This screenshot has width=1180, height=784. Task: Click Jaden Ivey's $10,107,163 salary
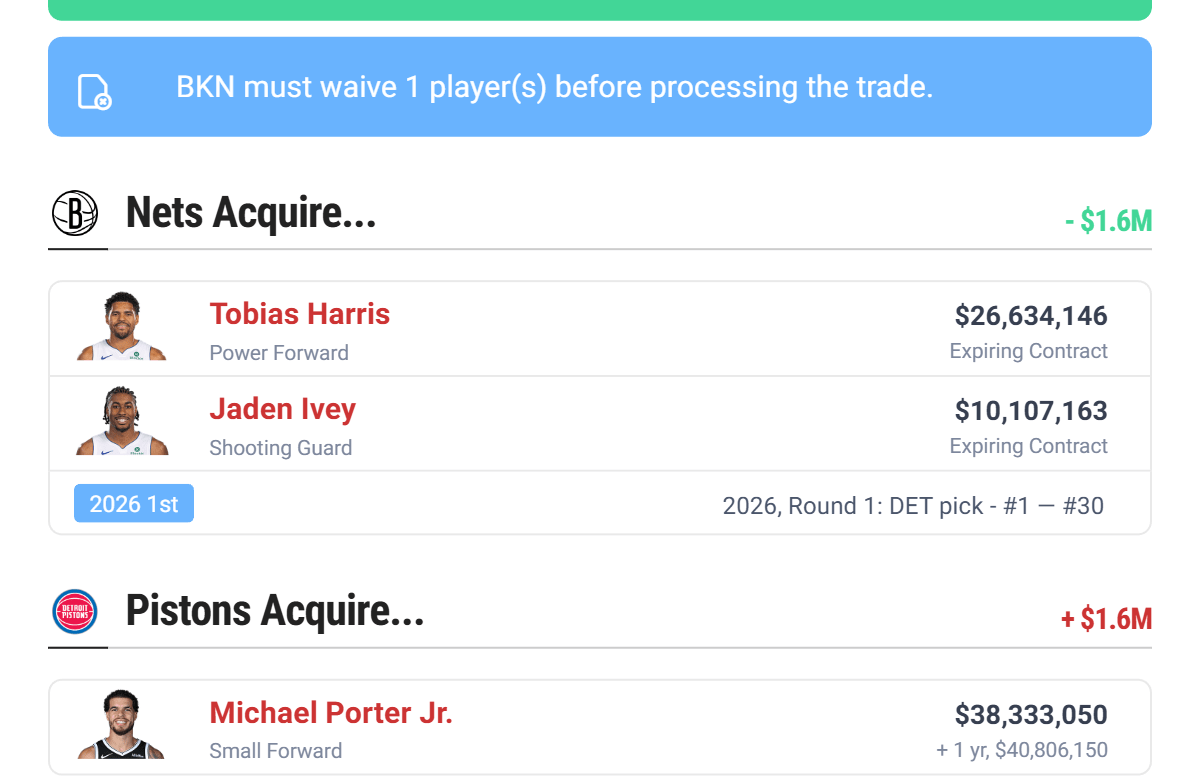click(x=1030, y=411)
